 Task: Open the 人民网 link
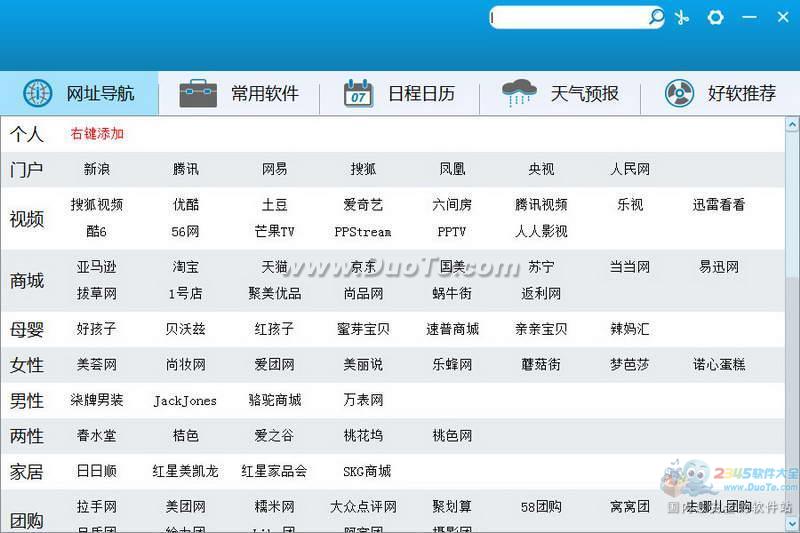(x=630, y=169)
